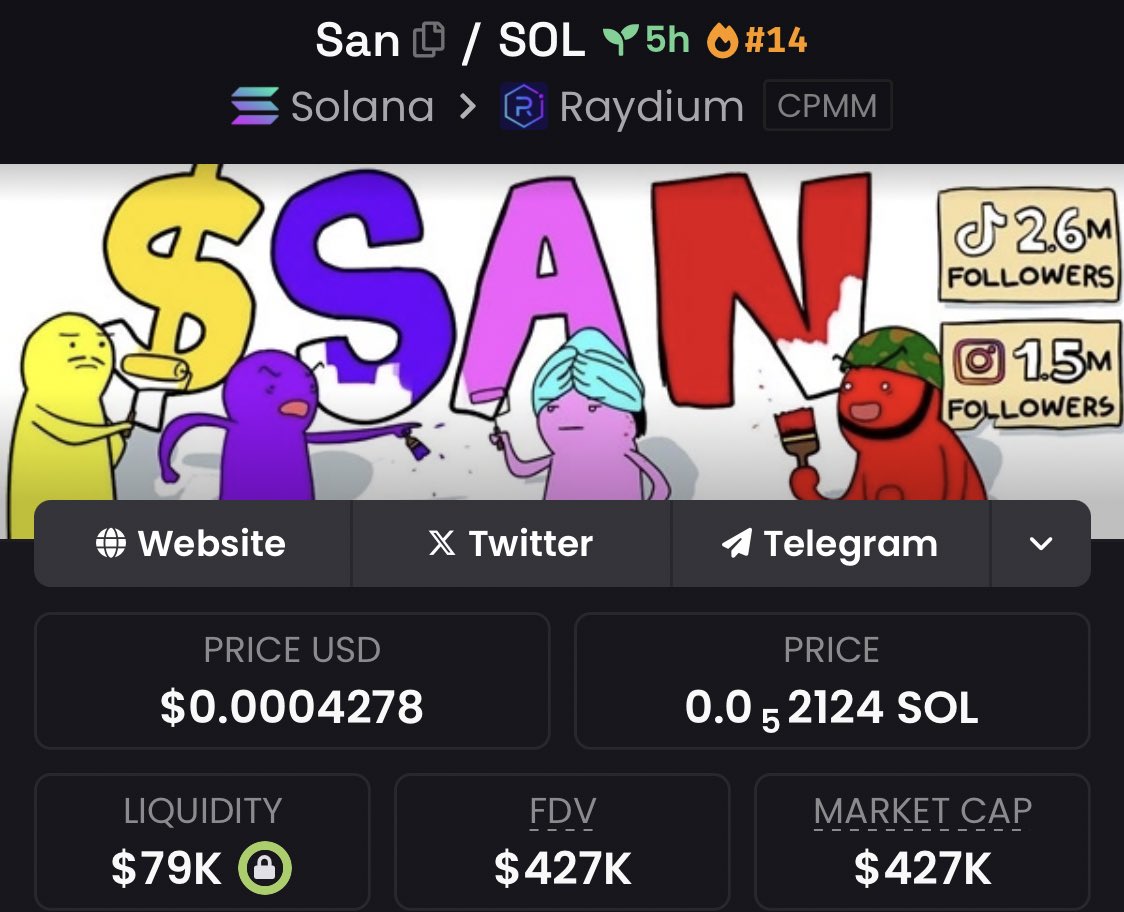Click the Solana breadcrumb label
This screenshot has height=912, width=1124.
coord(362,107)
